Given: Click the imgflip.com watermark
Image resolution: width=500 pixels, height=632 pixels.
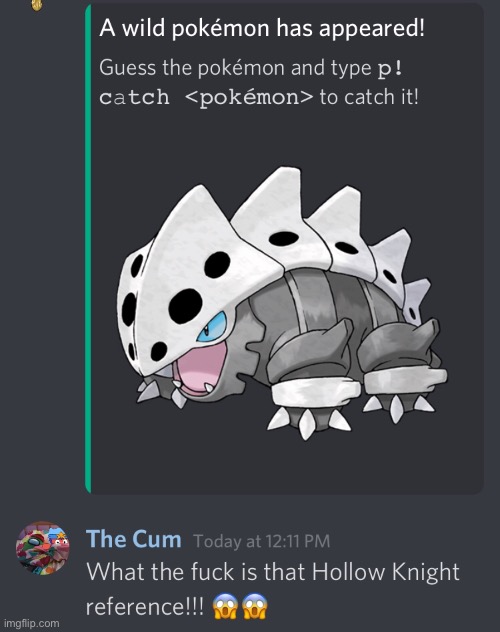Looking at the screenshot, I should pos(31,623).
